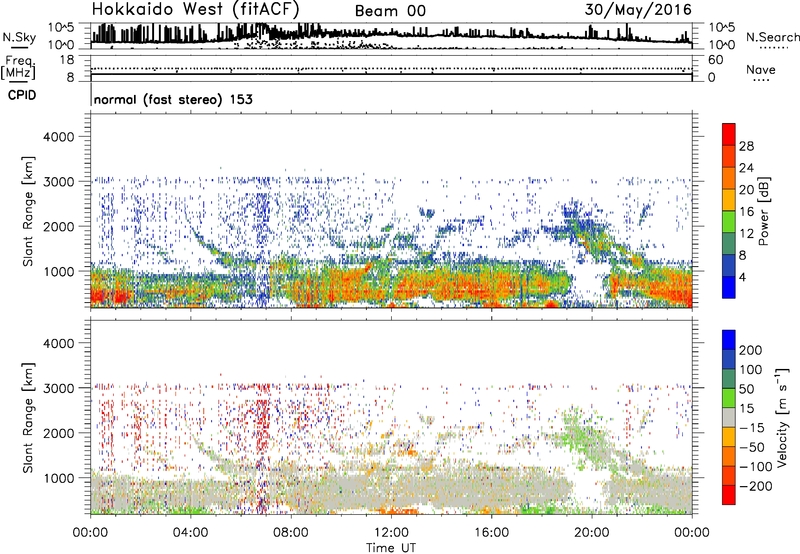Click the "-200" Velocity colorbar value
Image resolution: width=800 pixels, height=554 pixels.
coord(756,486)
